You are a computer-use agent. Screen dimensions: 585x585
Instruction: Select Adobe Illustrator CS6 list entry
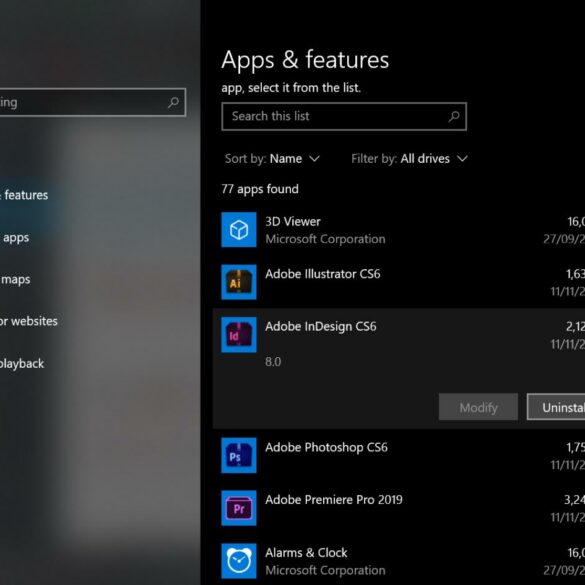tap(399, 282)
